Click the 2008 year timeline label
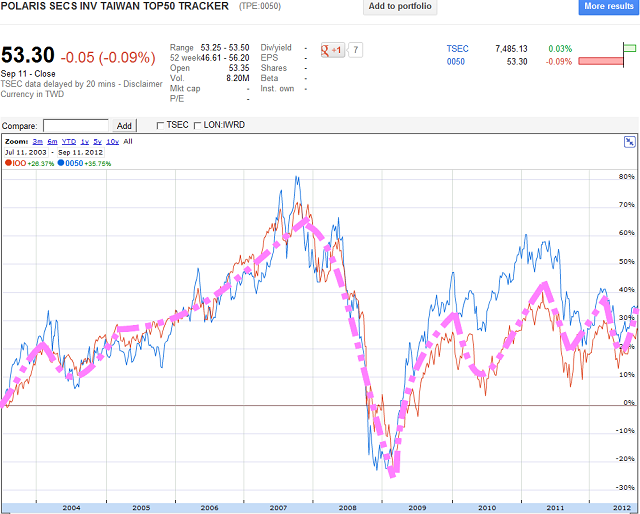Screen dimensions: 640x514 (347, 508)
